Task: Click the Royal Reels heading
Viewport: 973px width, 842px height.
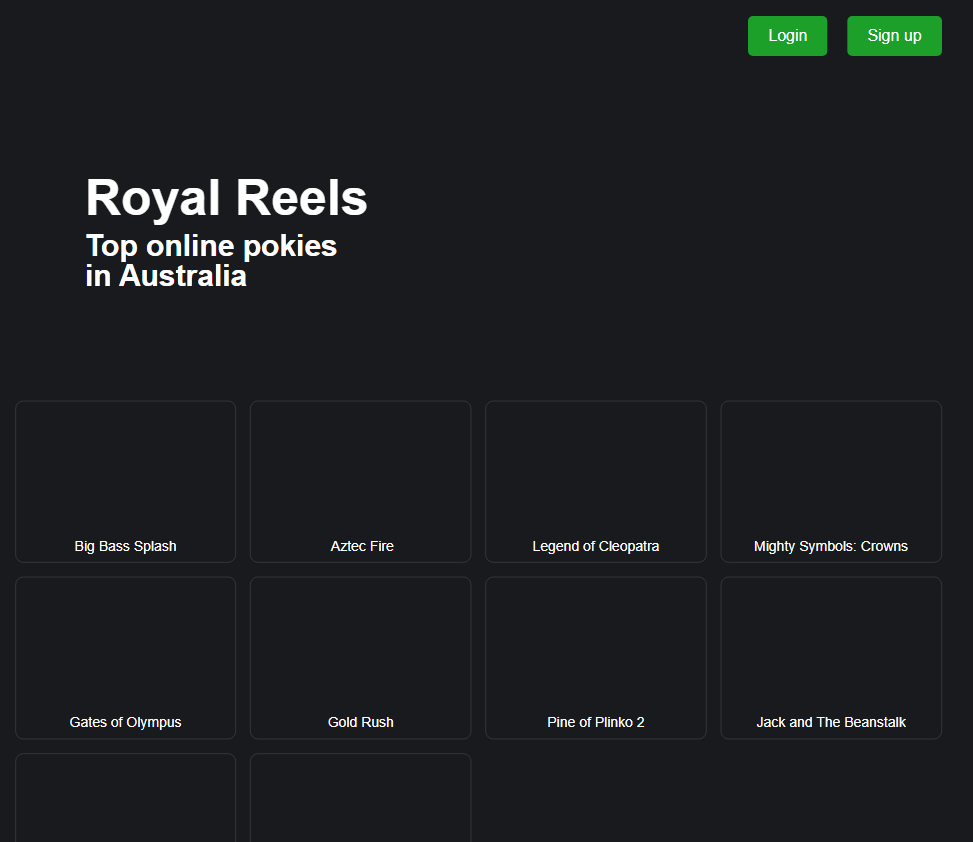Action: pyautogui.click(x=226, y=198)
